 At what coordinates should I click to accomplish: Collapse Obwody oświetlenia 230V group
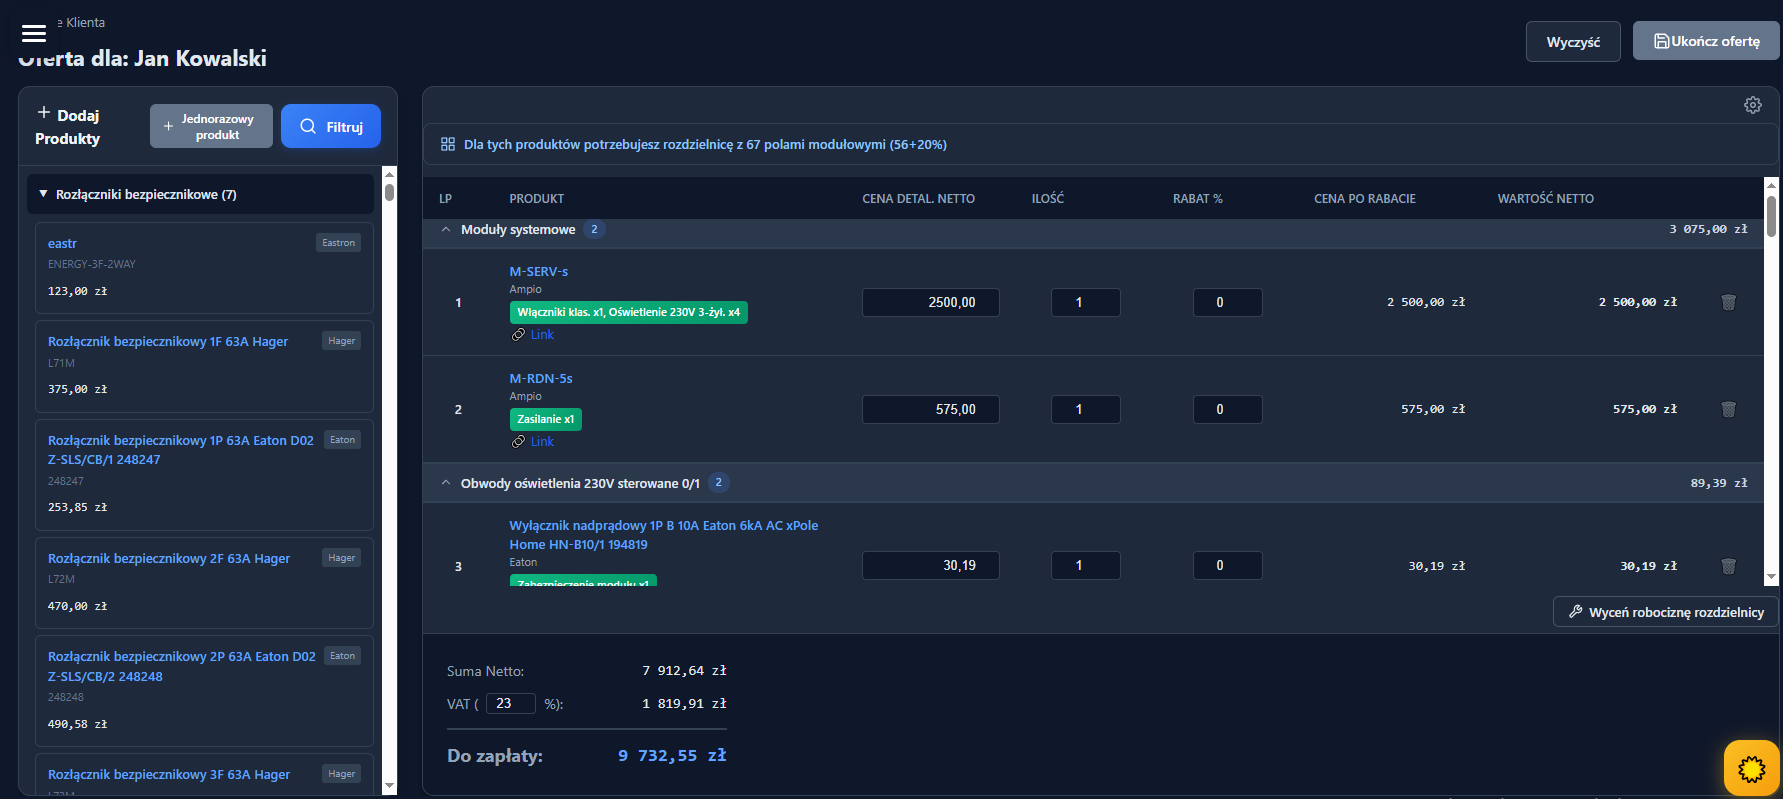(446, 483)
